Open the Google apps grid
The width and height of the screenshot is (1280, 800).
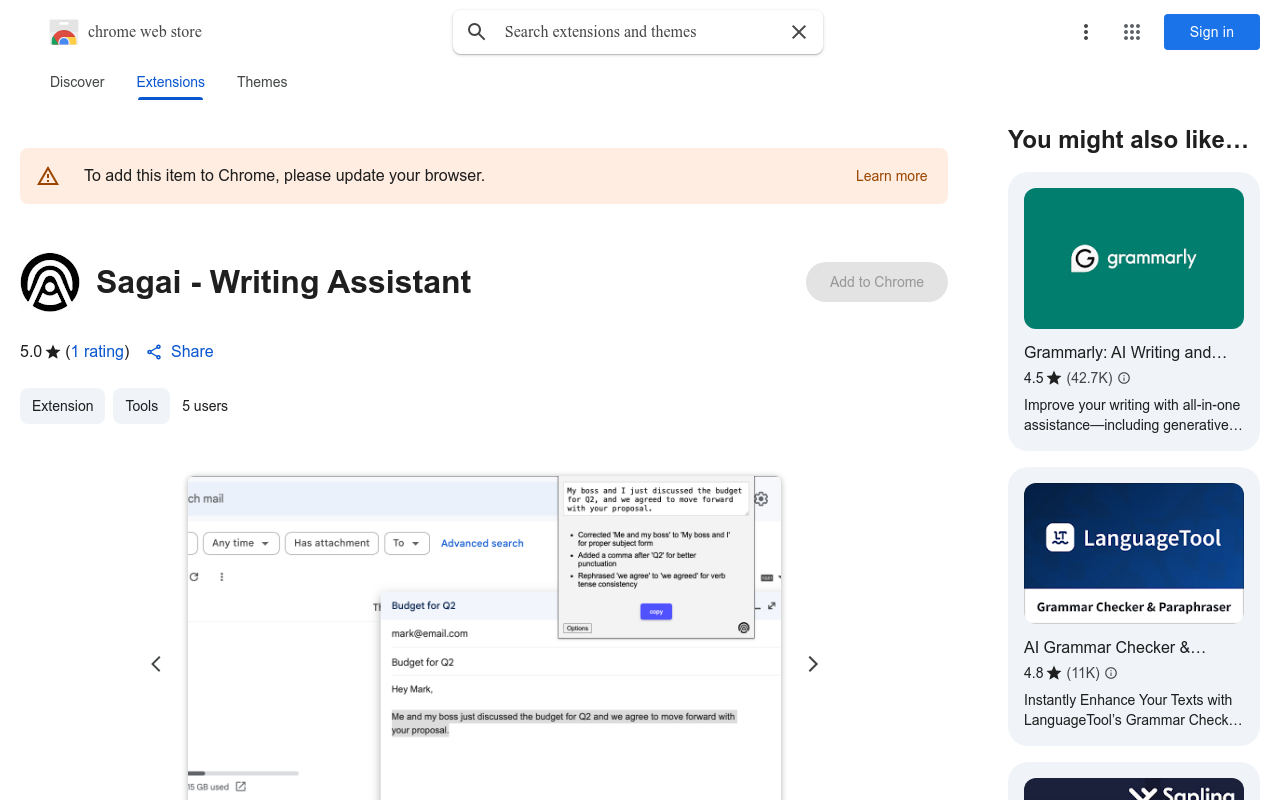click(x=1132, y=32)
